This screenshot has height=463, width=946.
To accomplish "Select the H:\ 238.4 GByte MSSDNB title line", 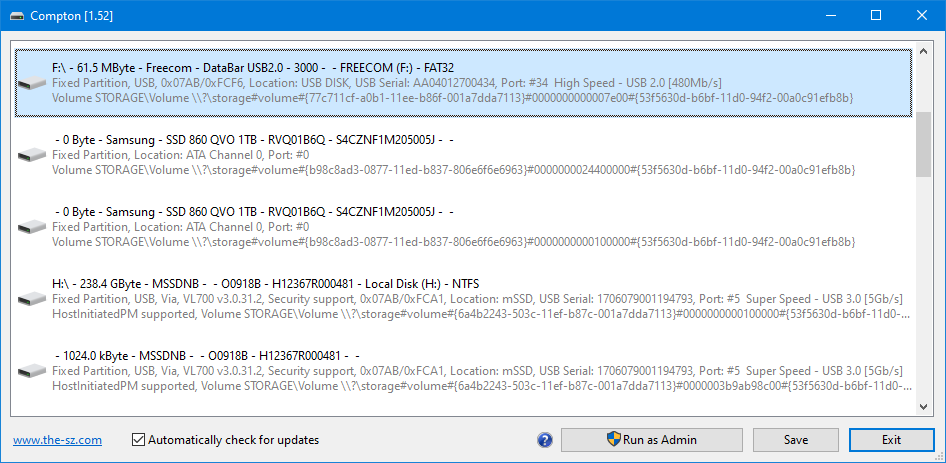I will point(265,283).
